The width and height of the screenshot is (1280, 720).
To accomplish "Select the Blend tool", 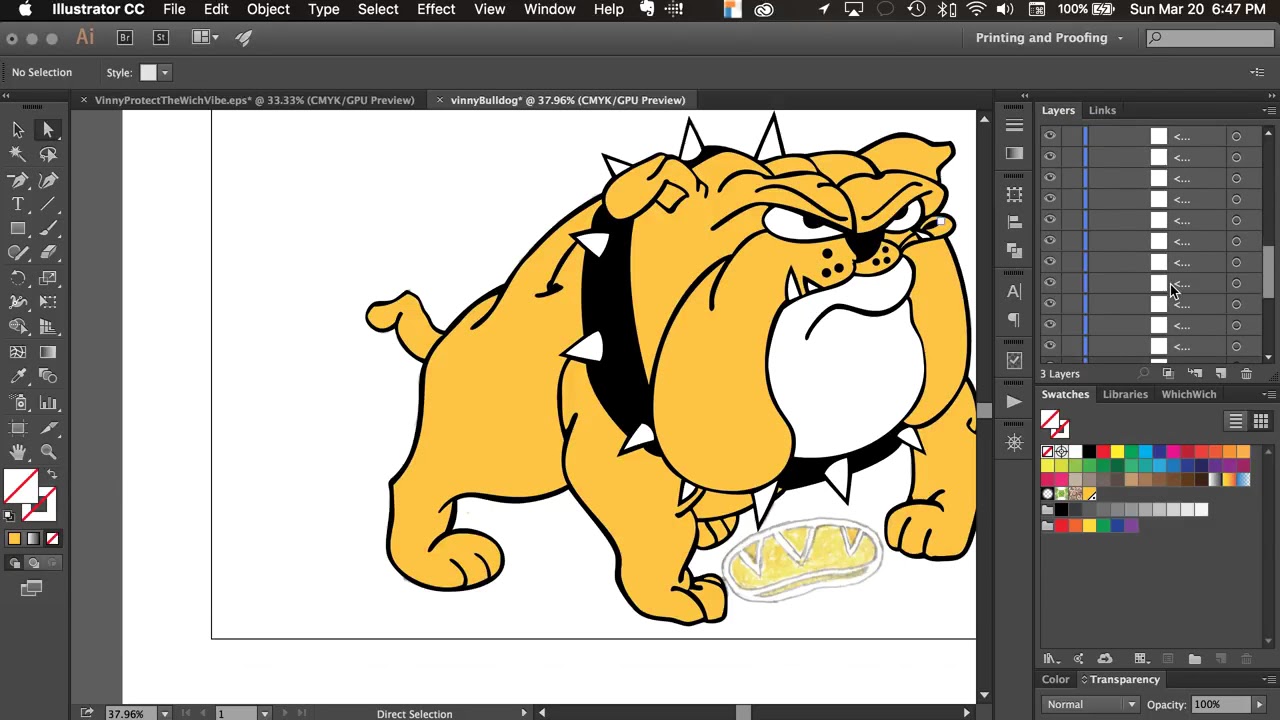I will point(48,376).
